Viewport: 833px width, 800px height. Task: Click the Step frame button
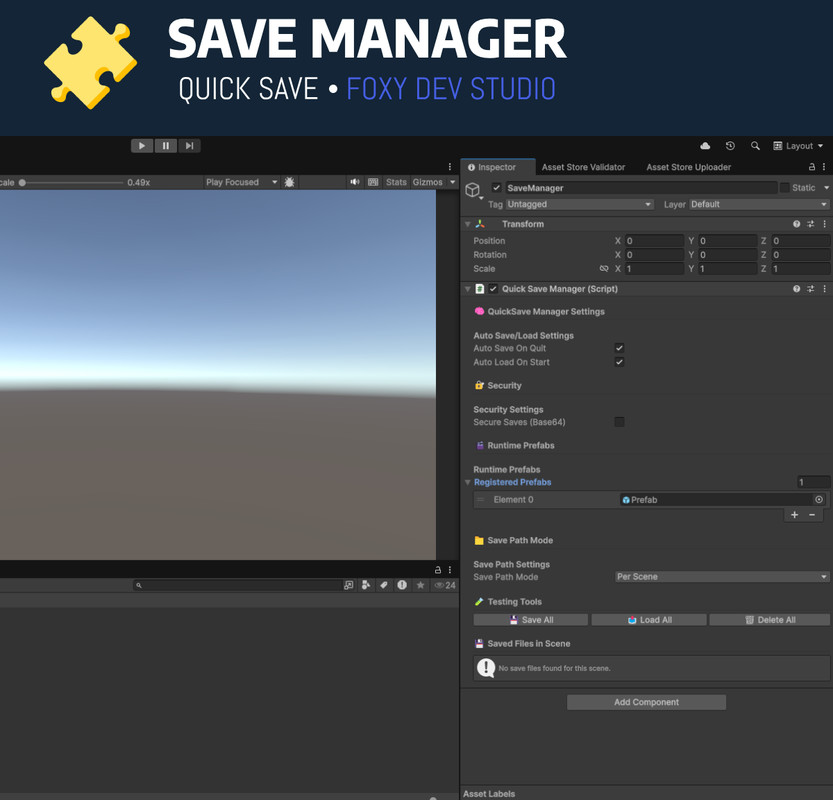pos(189,146)
